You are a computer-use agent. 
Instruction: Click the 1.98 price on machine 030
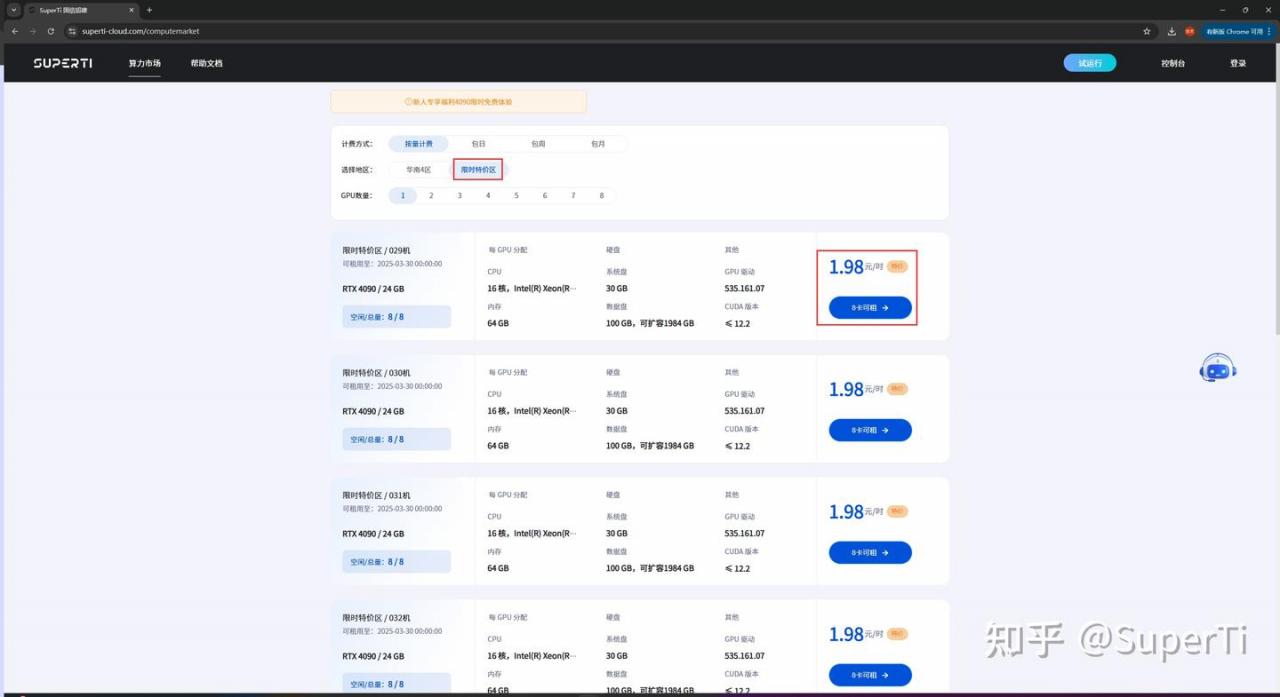[x=846, y=389]
